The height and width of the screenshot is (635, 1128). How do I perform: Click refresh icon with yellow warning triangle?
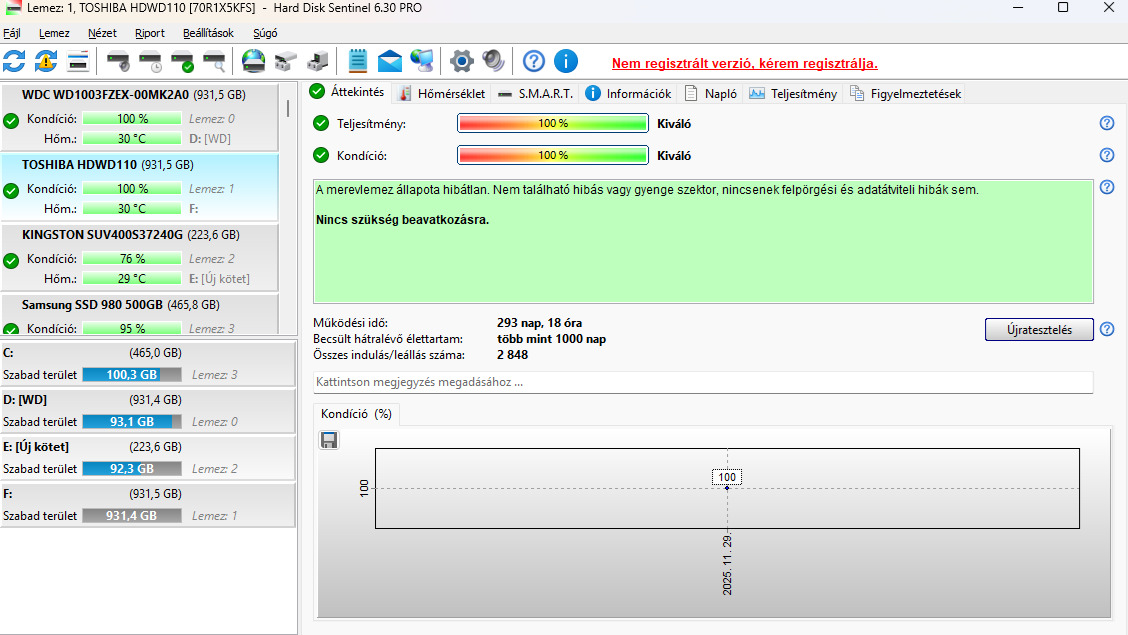click(x=46, y=62)
